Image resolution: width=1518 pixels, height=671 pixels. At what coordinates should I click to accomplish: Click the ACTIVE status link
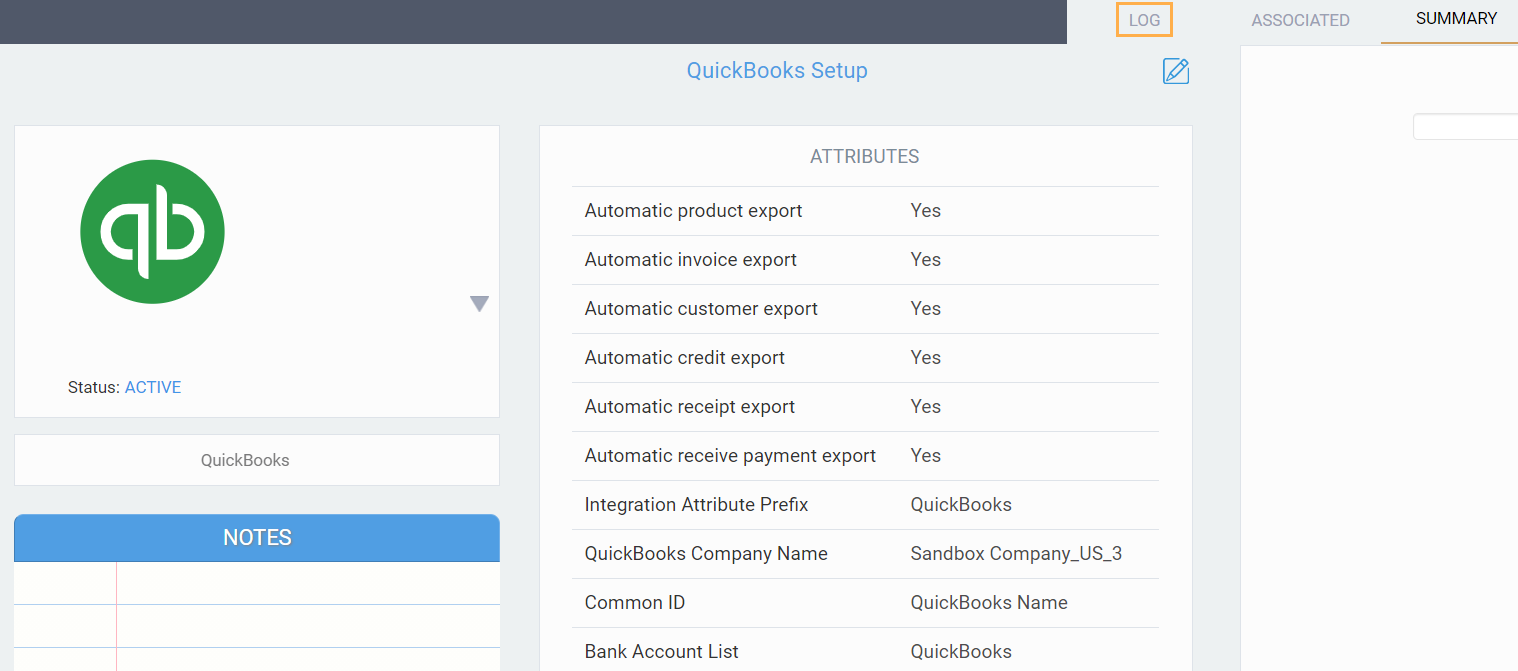pos(153,387)
